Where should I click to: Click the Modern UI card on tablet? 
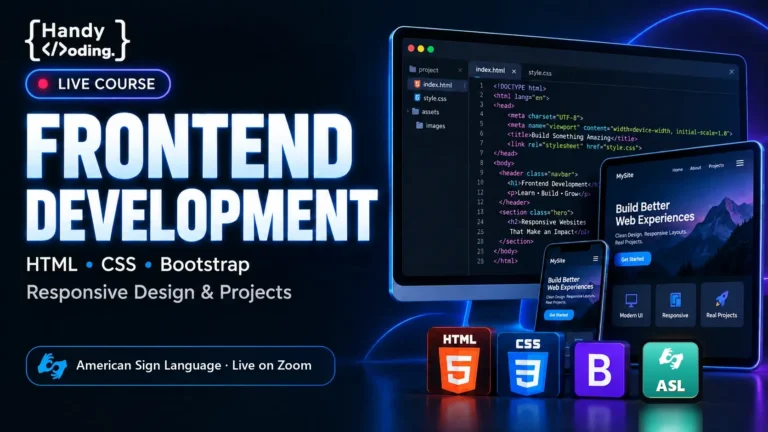[x=631, y=305]
